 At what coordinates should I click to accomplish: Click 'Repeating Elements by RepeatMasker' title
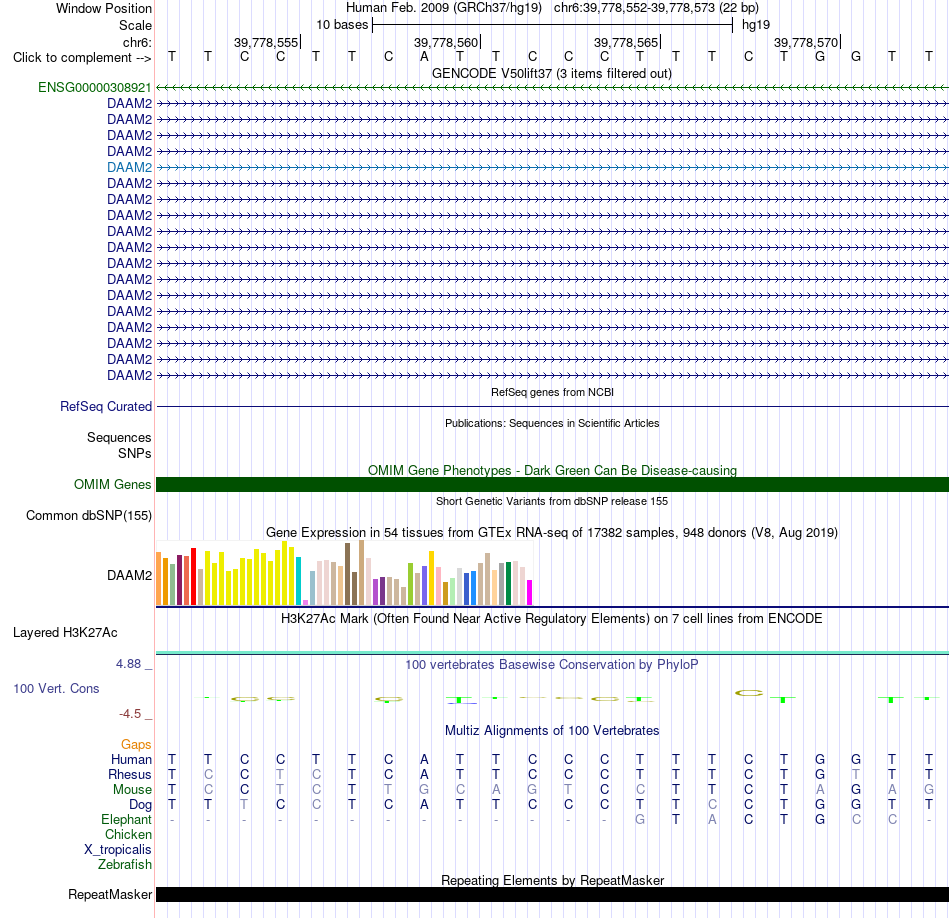[x=553, y=880]
